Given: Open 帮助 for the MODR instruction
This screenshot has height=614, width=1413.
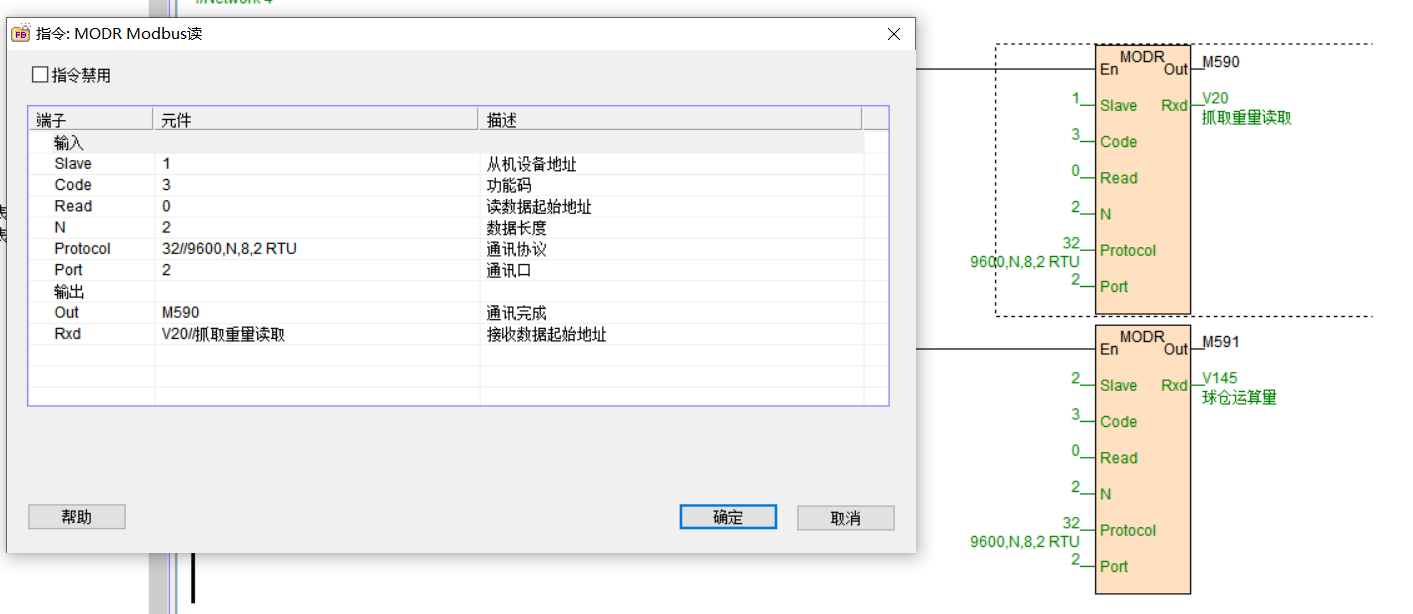Looking at the screenshot, I should click(x=77, y=517).
